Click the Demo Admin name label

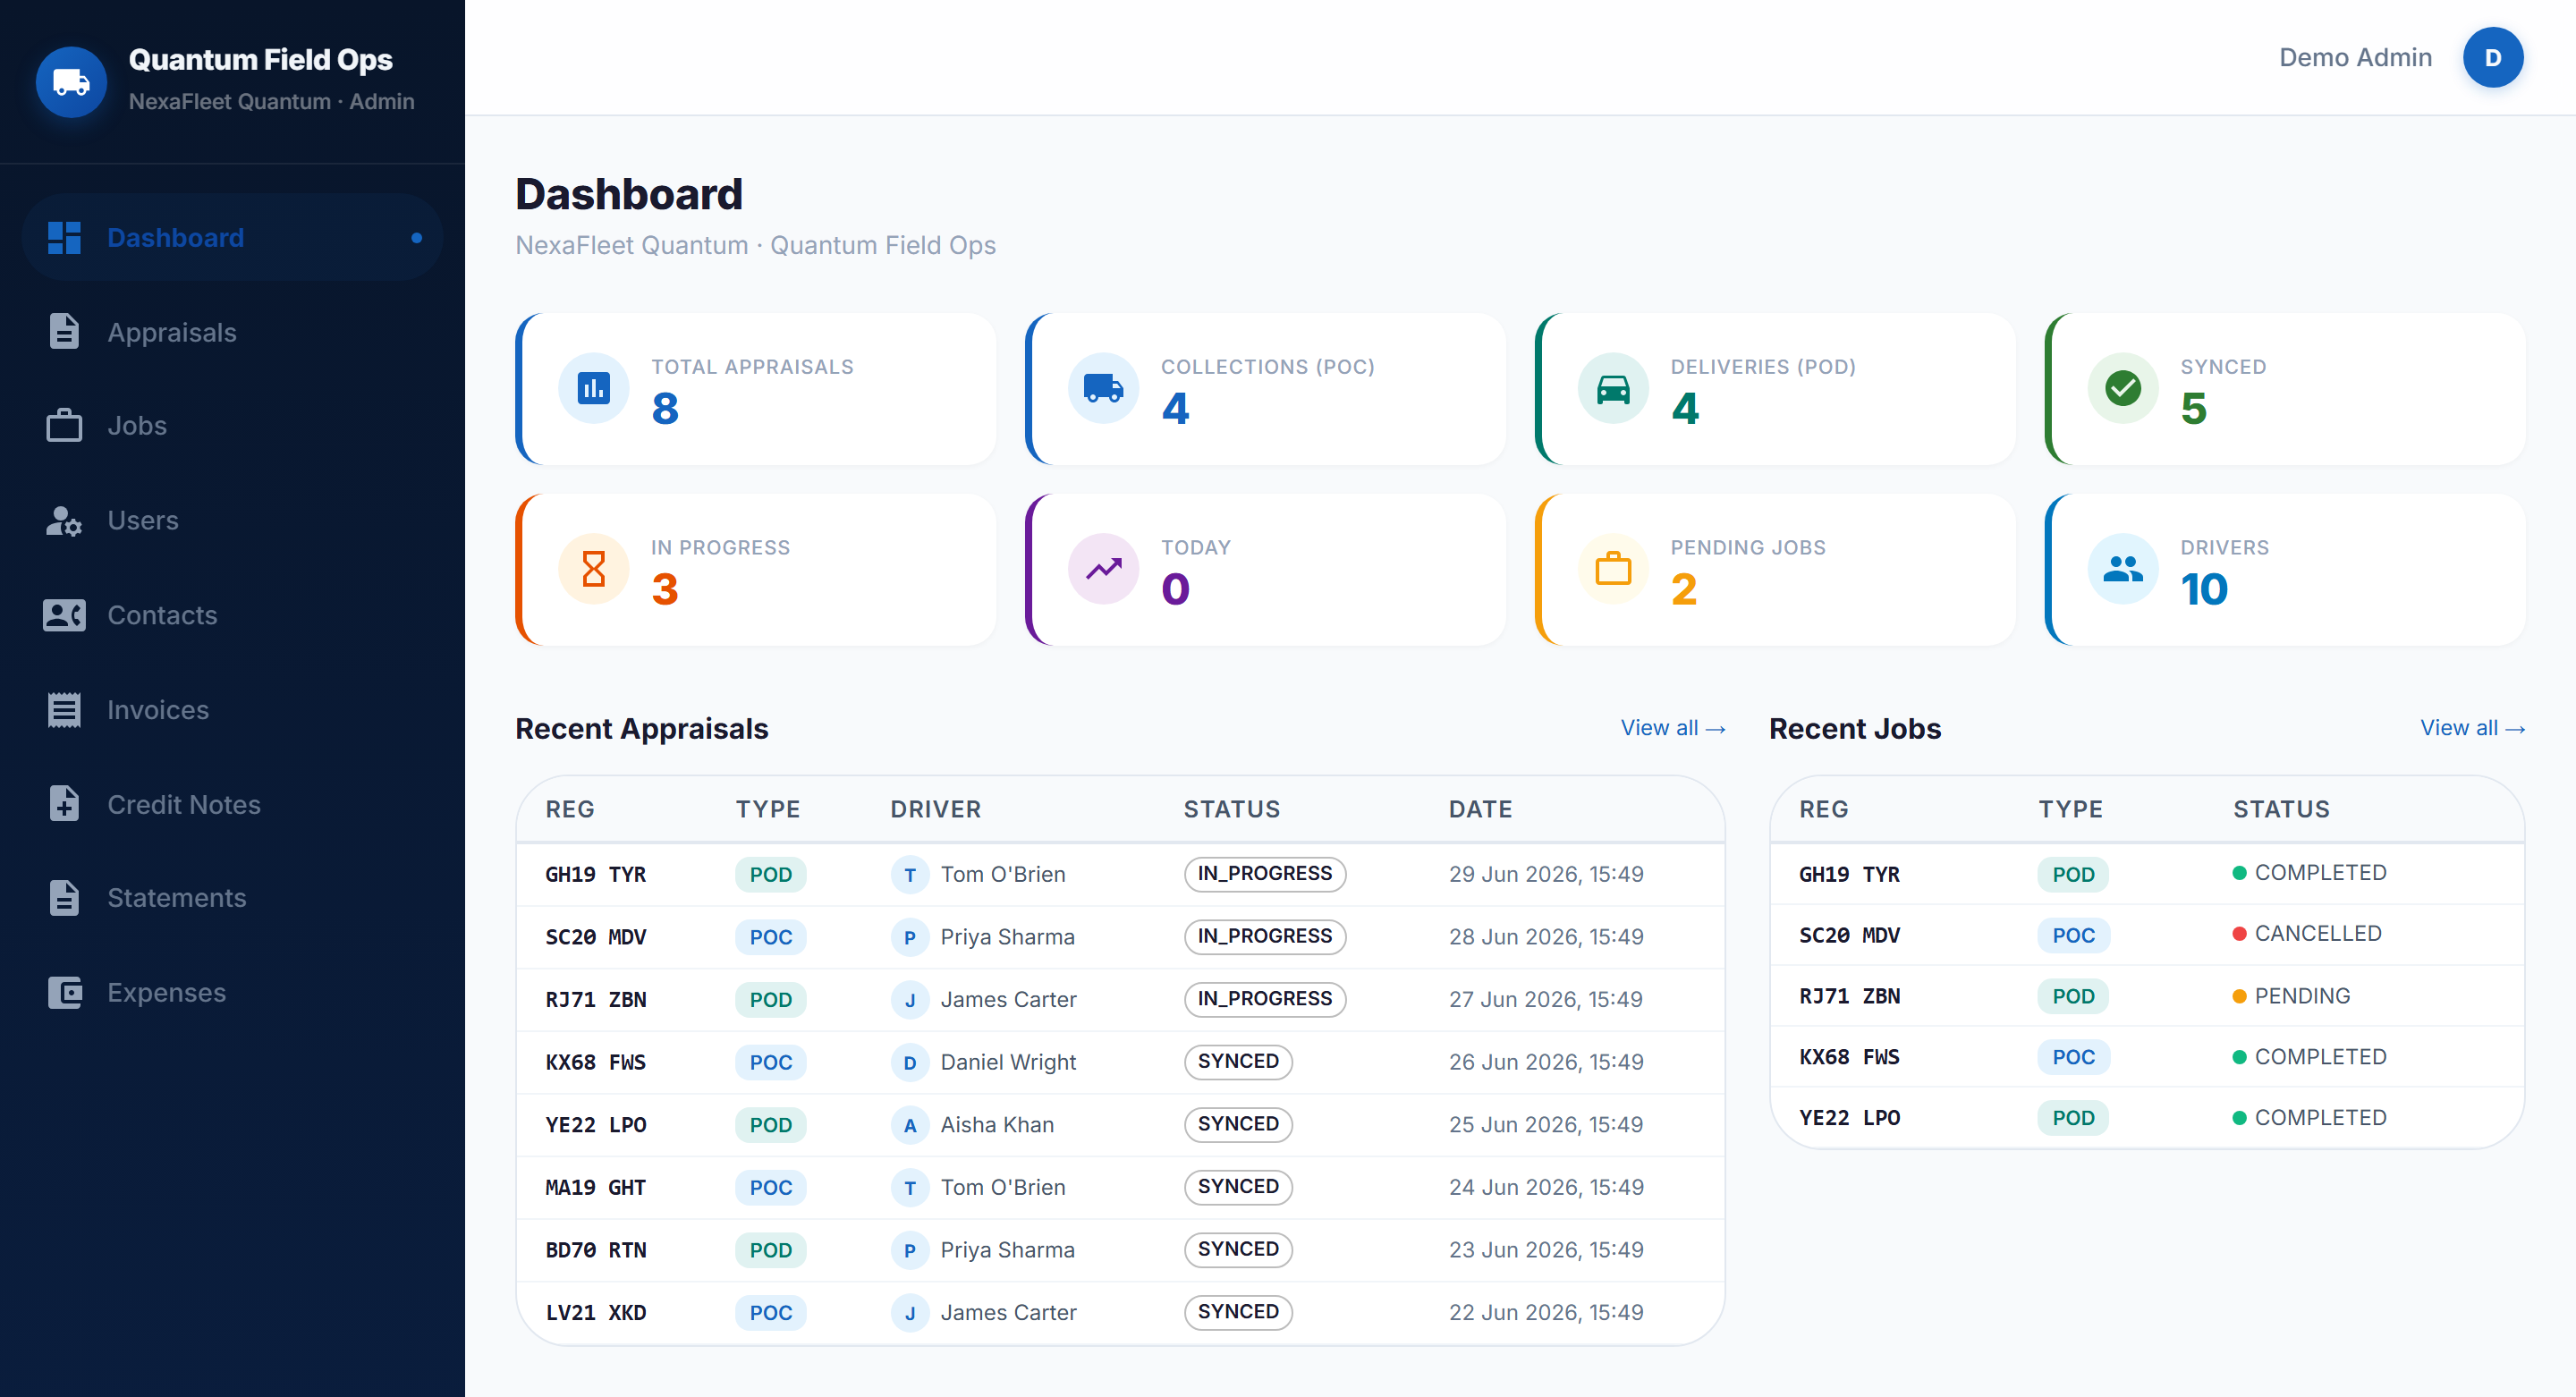pos(2355,57)
